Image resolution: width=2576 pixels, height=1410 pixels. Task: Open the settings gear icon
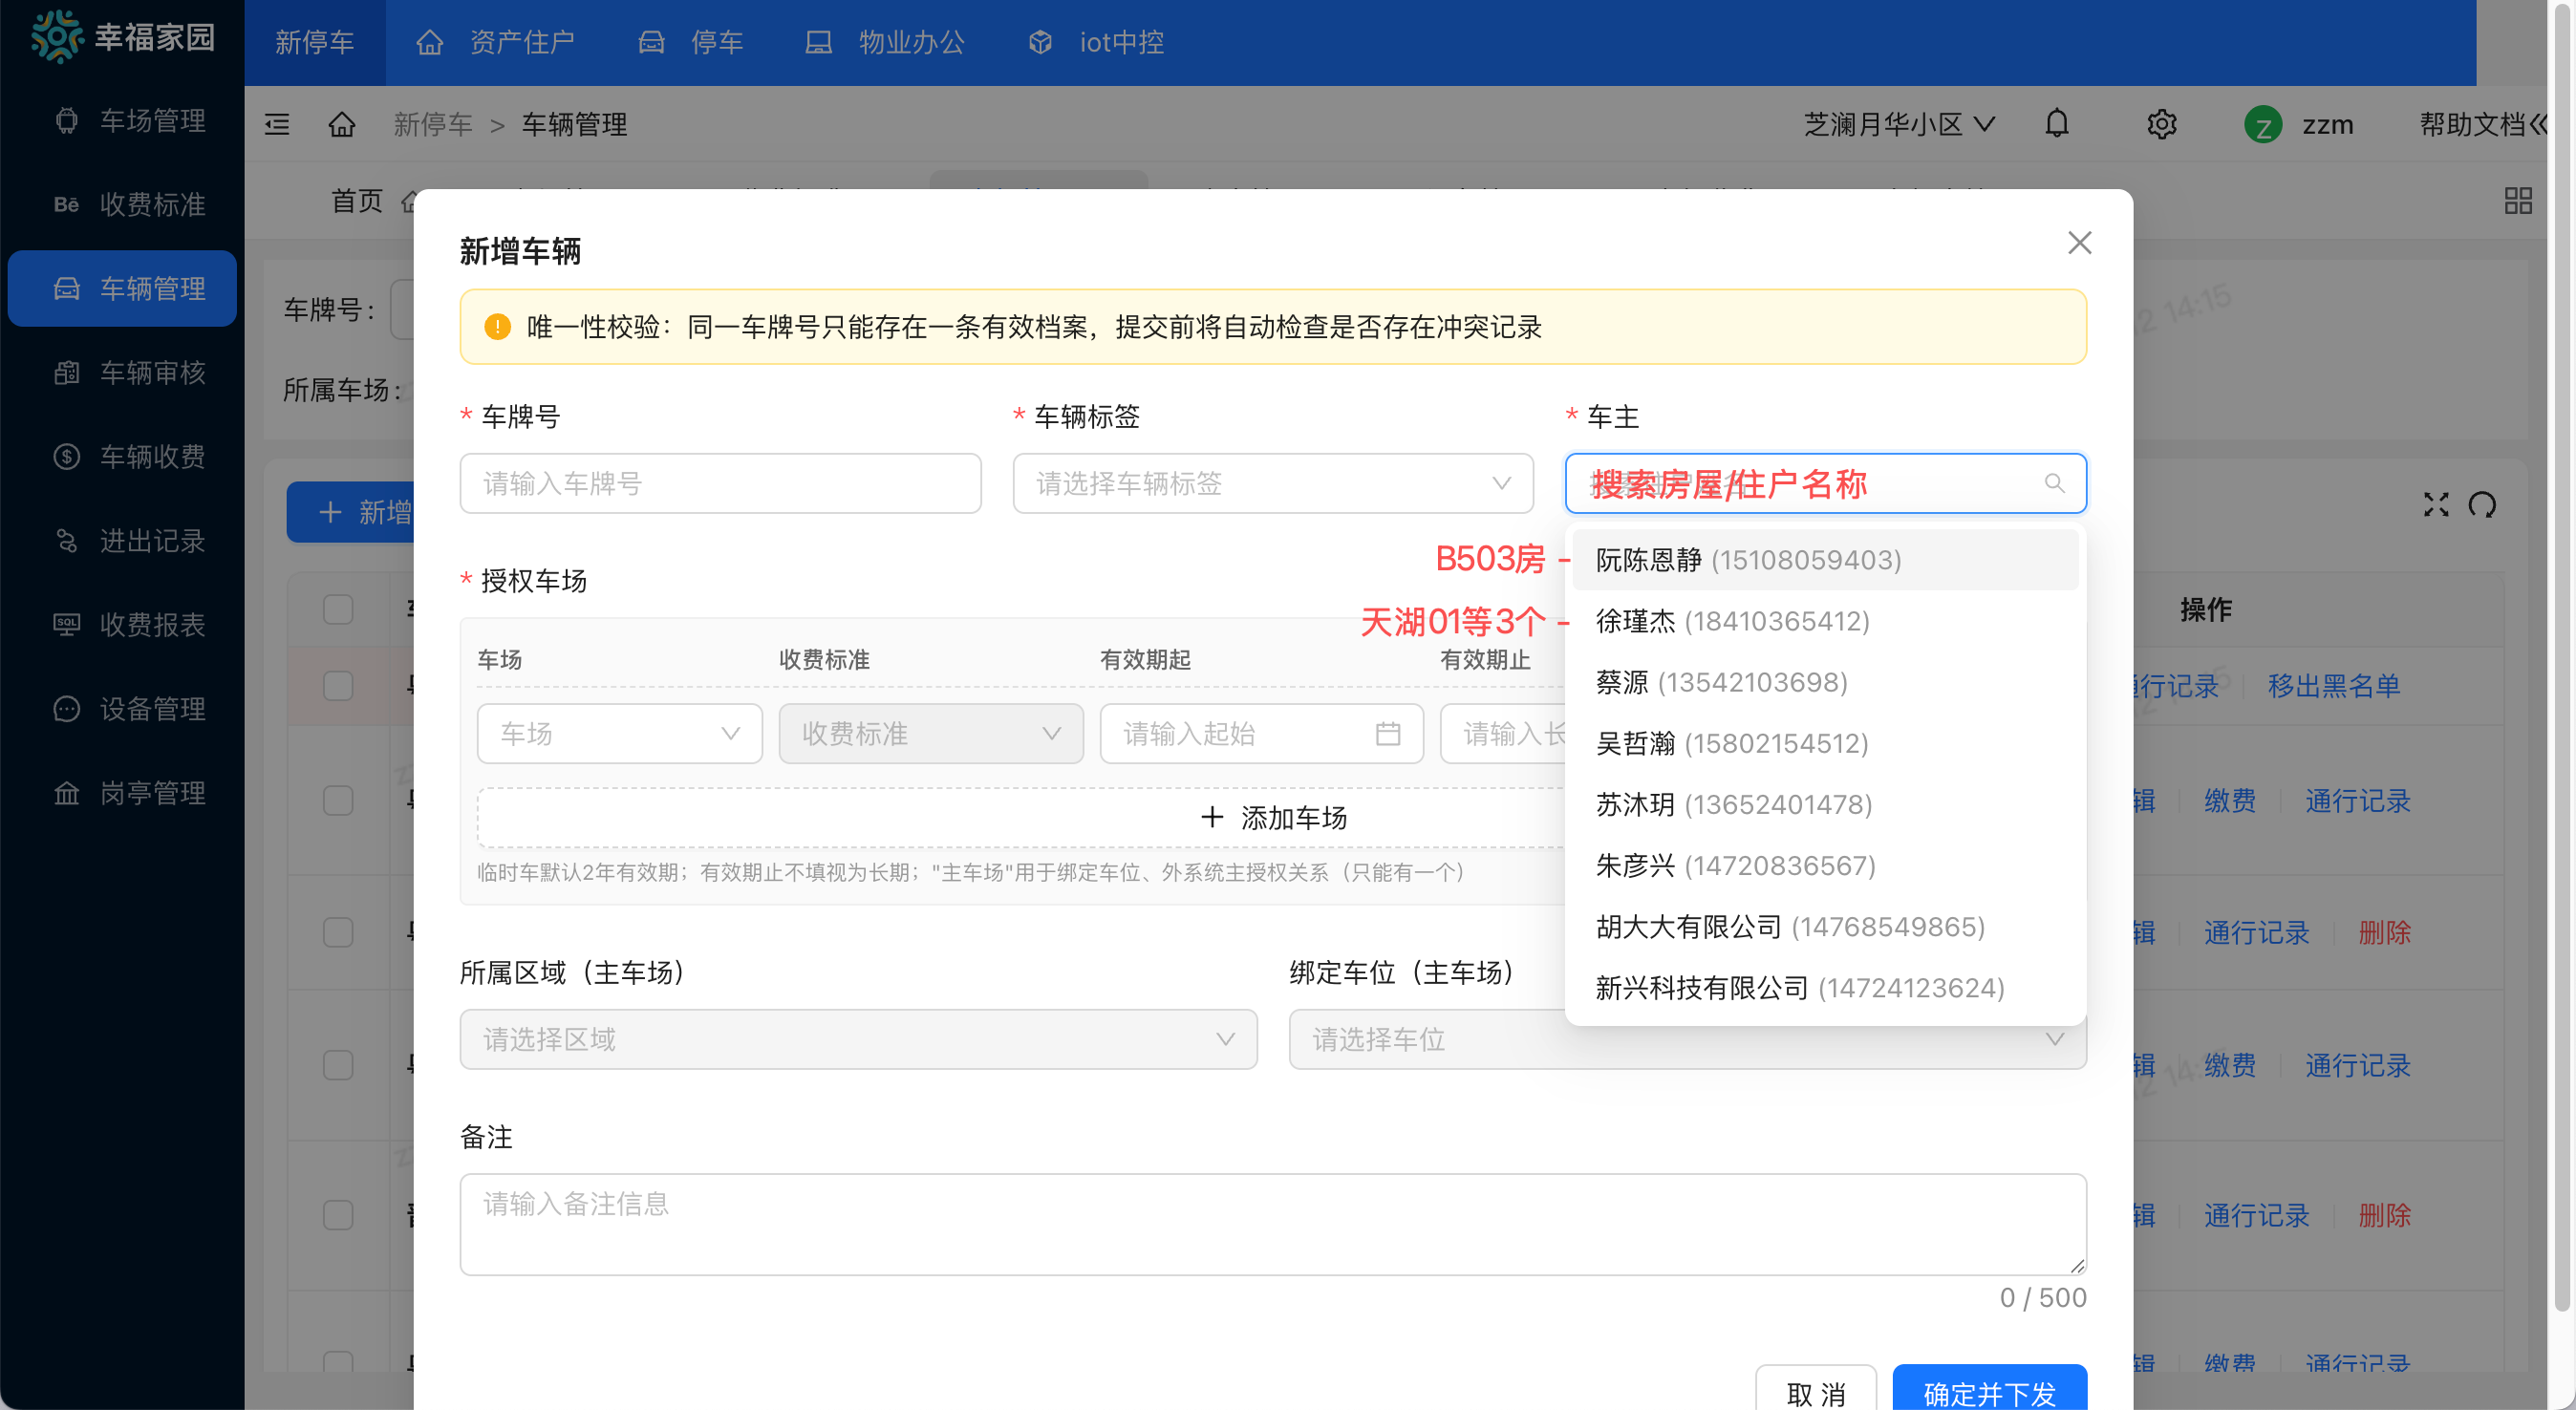tap(2162, 124)
